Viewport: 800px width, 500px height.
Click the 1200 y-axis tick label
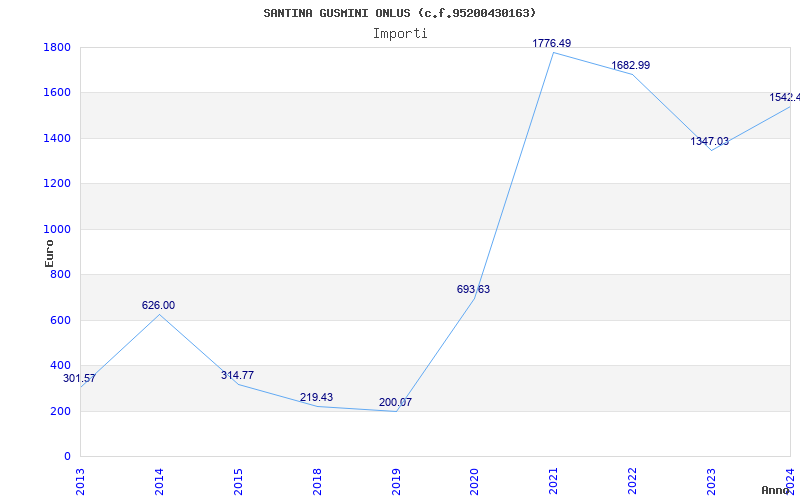coord(57,184)
